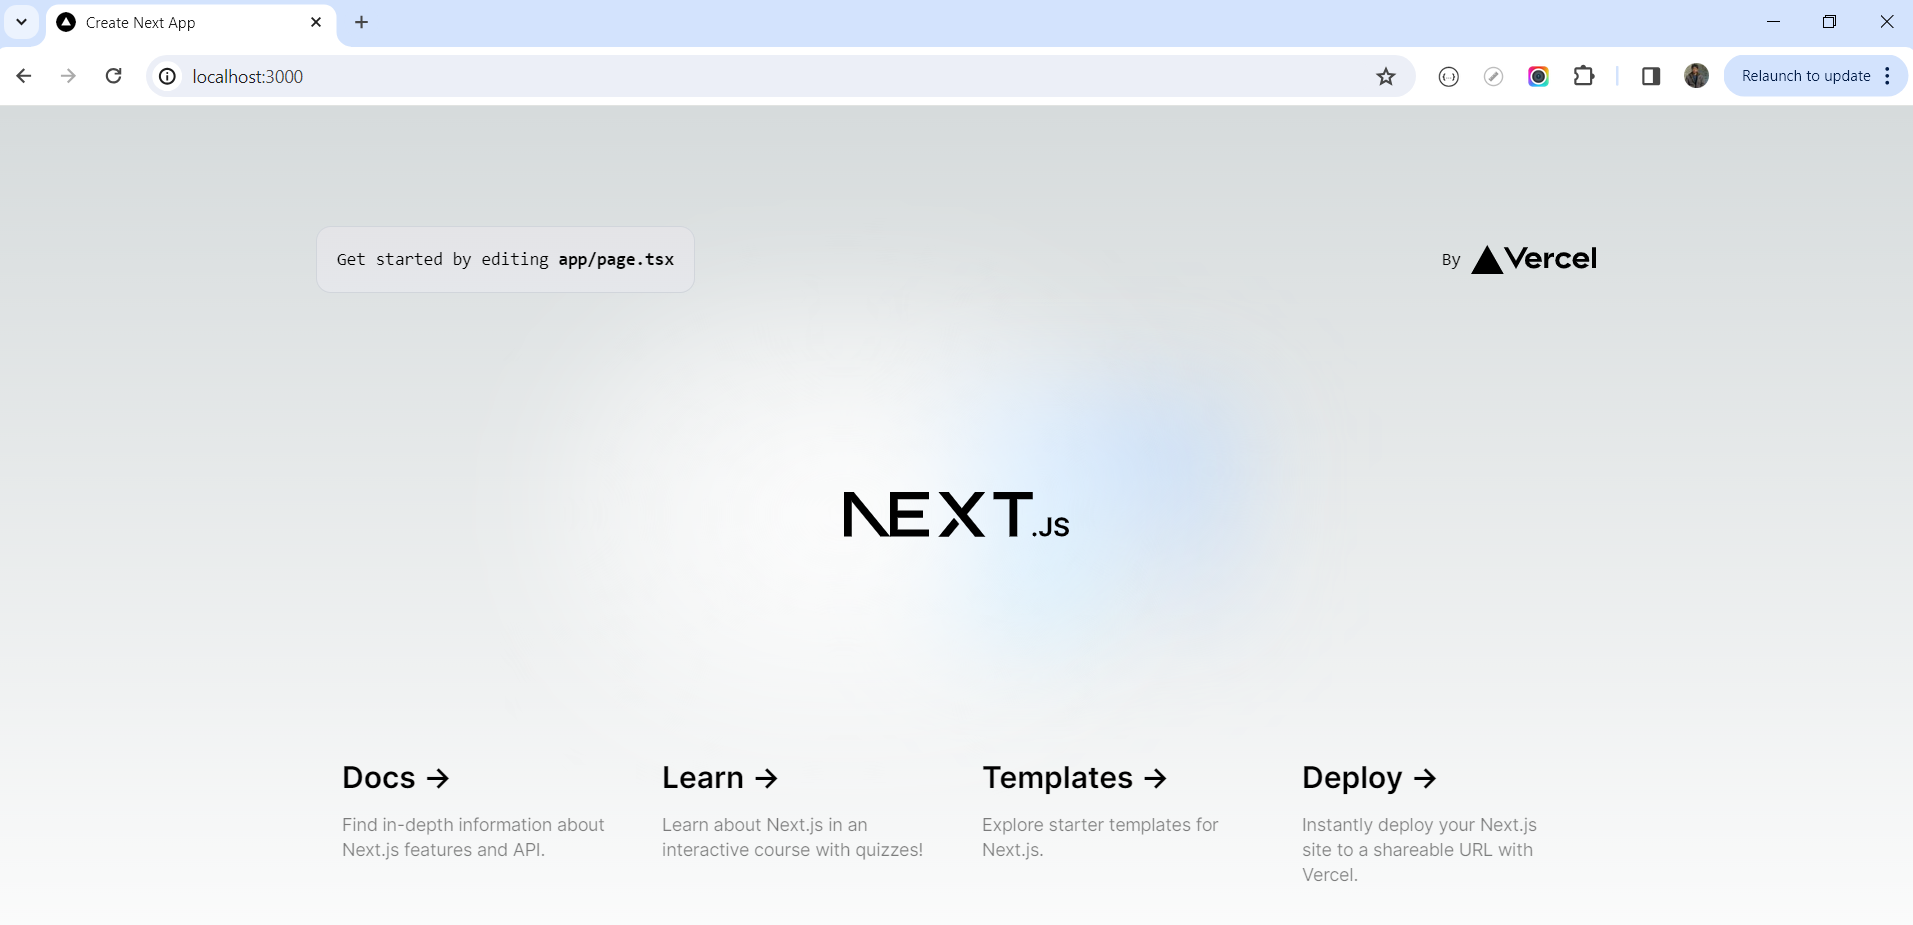Image resolution: width=1913 pixels, height=925 pixels.
Task: Open the circular brackets extension icon
Action: [1449, 76]
